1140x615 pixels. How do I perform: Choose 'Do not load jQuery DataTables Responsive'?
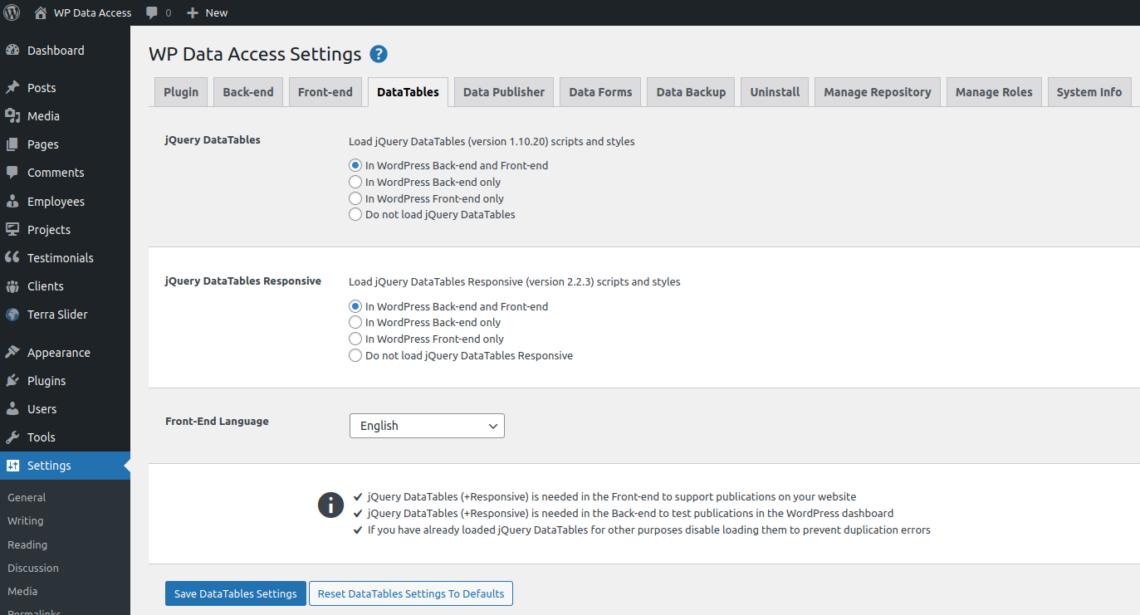click(x=355, y=355)
